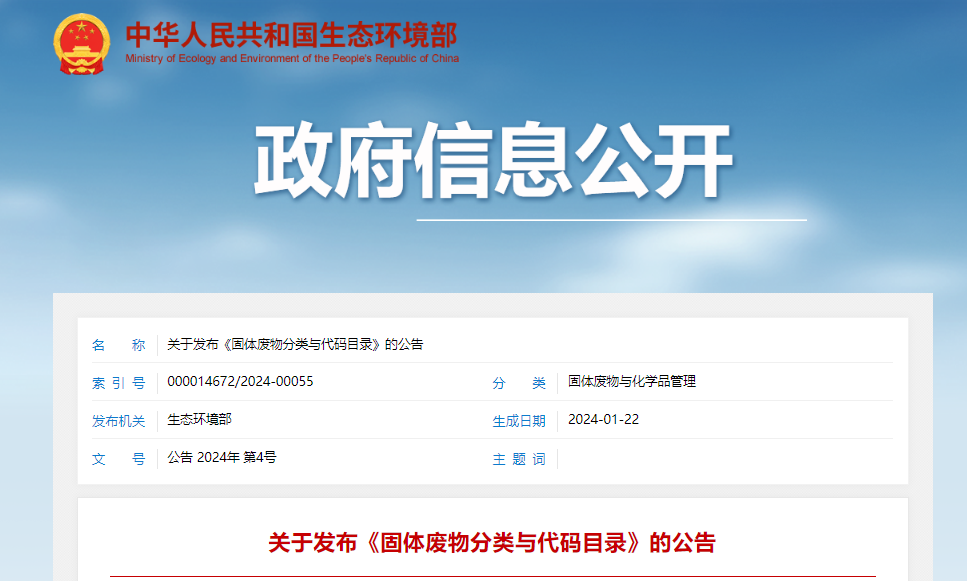
Task: Click the 索引号 field label
Action: coord(115,381)
